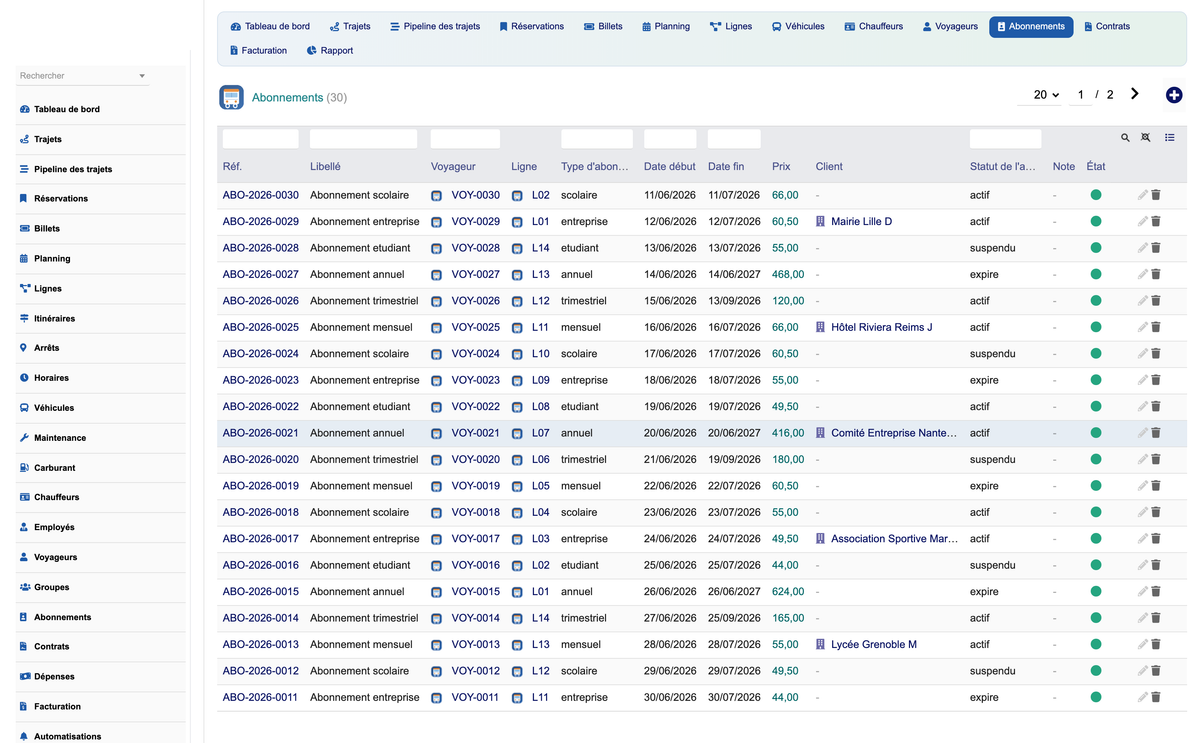Click date 26/06/2027 in row ABO-2026-0015

734,592
